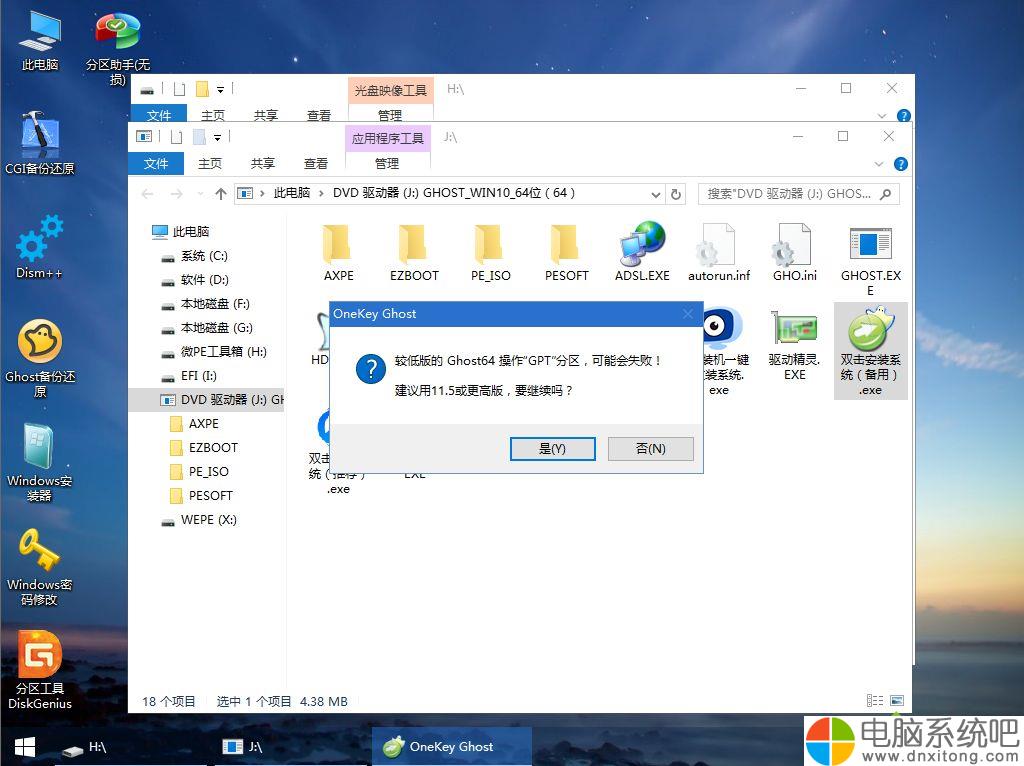Select GHOST.EXE file icon

(871, 260)
